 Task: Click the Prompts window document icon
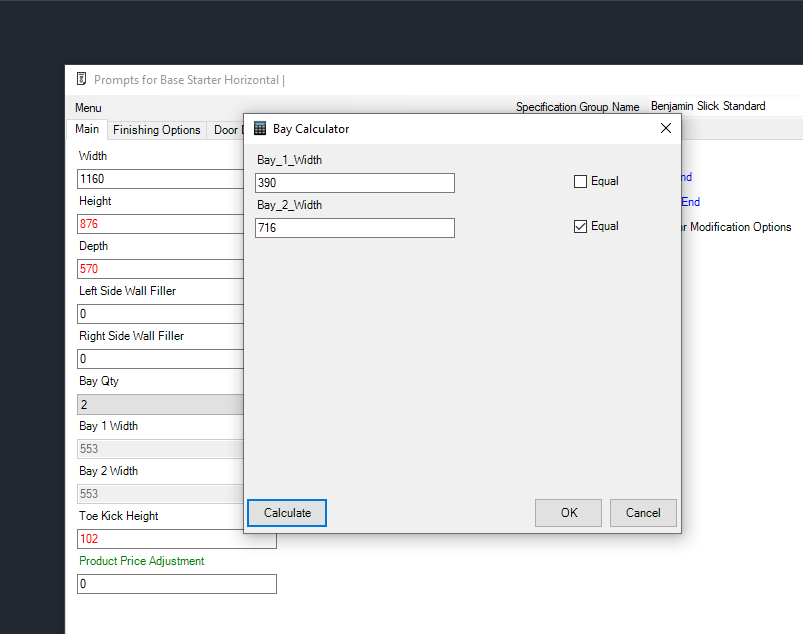click(x=81, y=79)
